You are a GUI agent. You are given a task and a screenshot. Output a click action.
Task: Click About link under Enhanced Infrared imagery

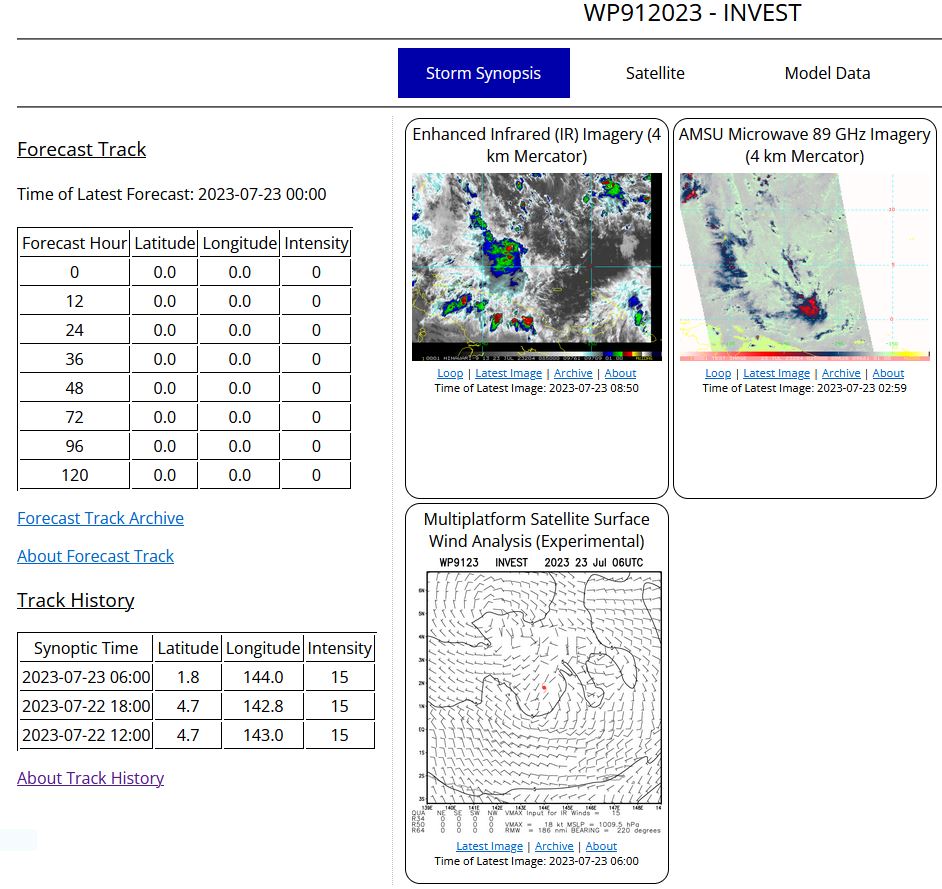[x=620, y=373]
